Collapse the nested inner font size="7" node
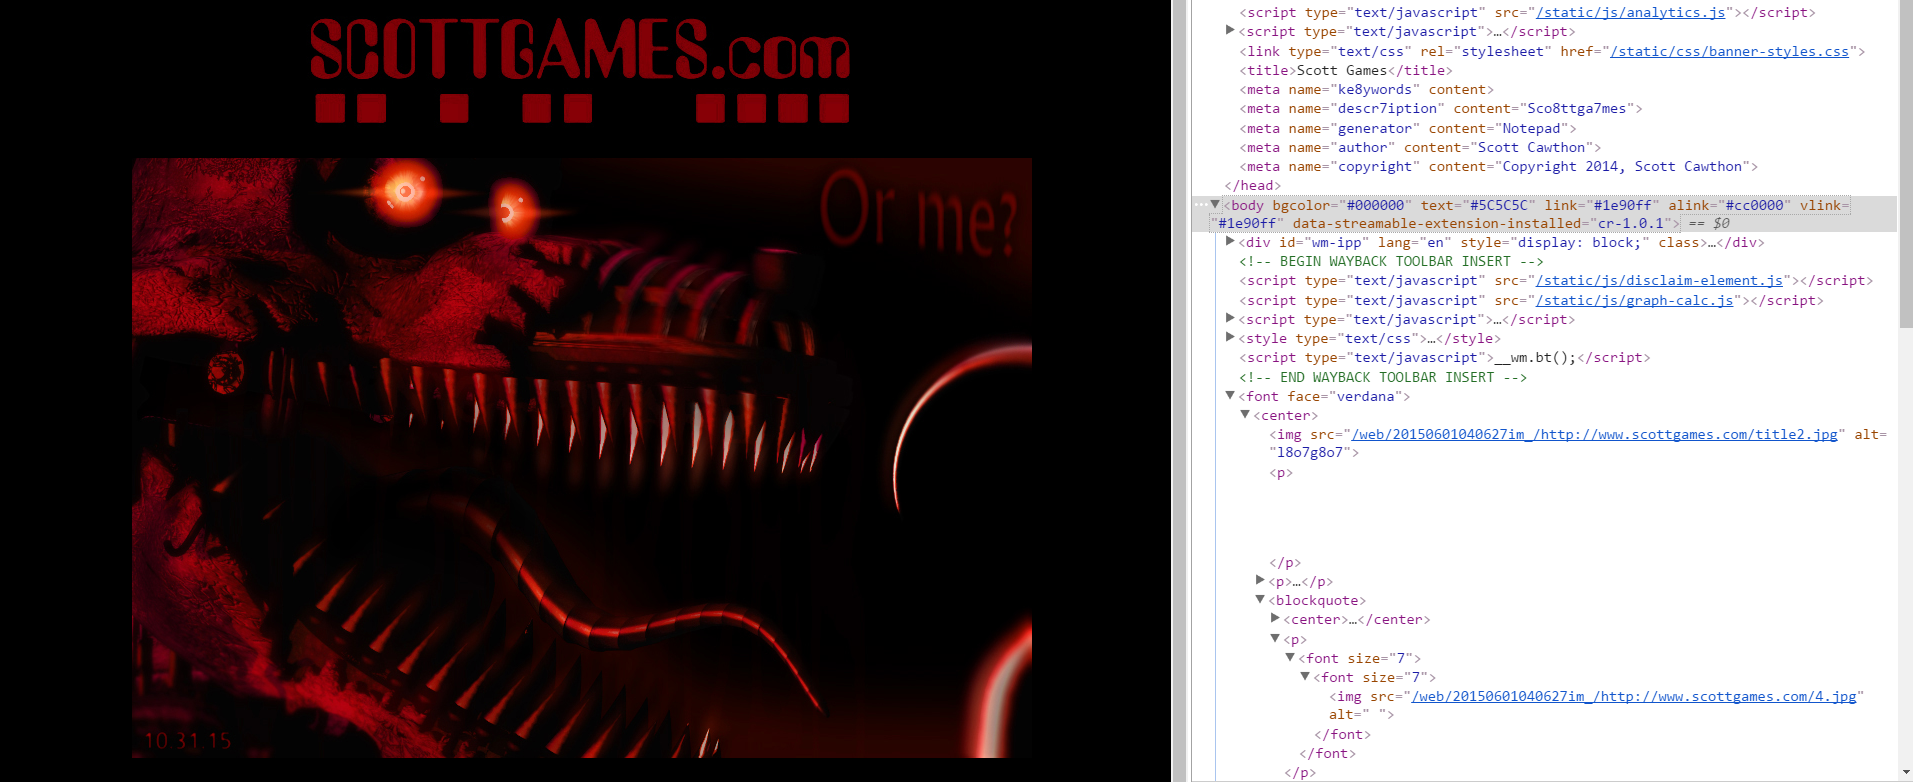 (x=1305, y=677)
